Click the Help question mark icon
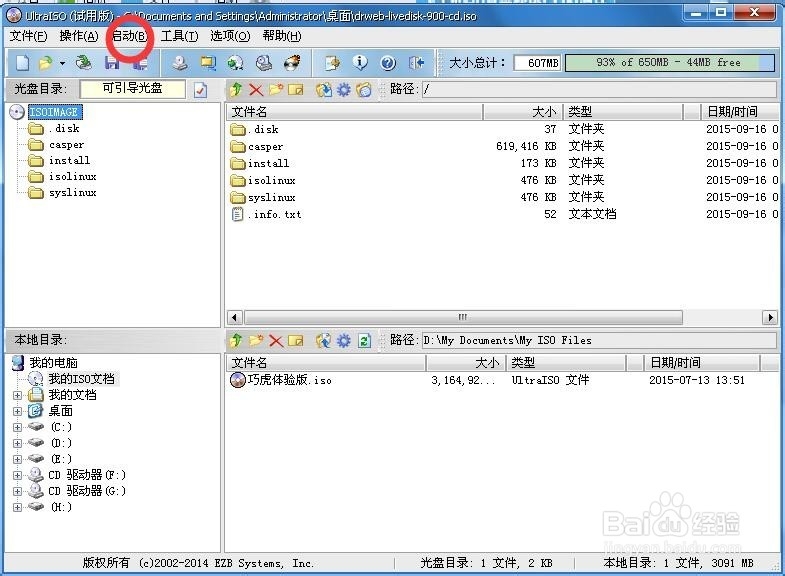 (x=388, y=63)
